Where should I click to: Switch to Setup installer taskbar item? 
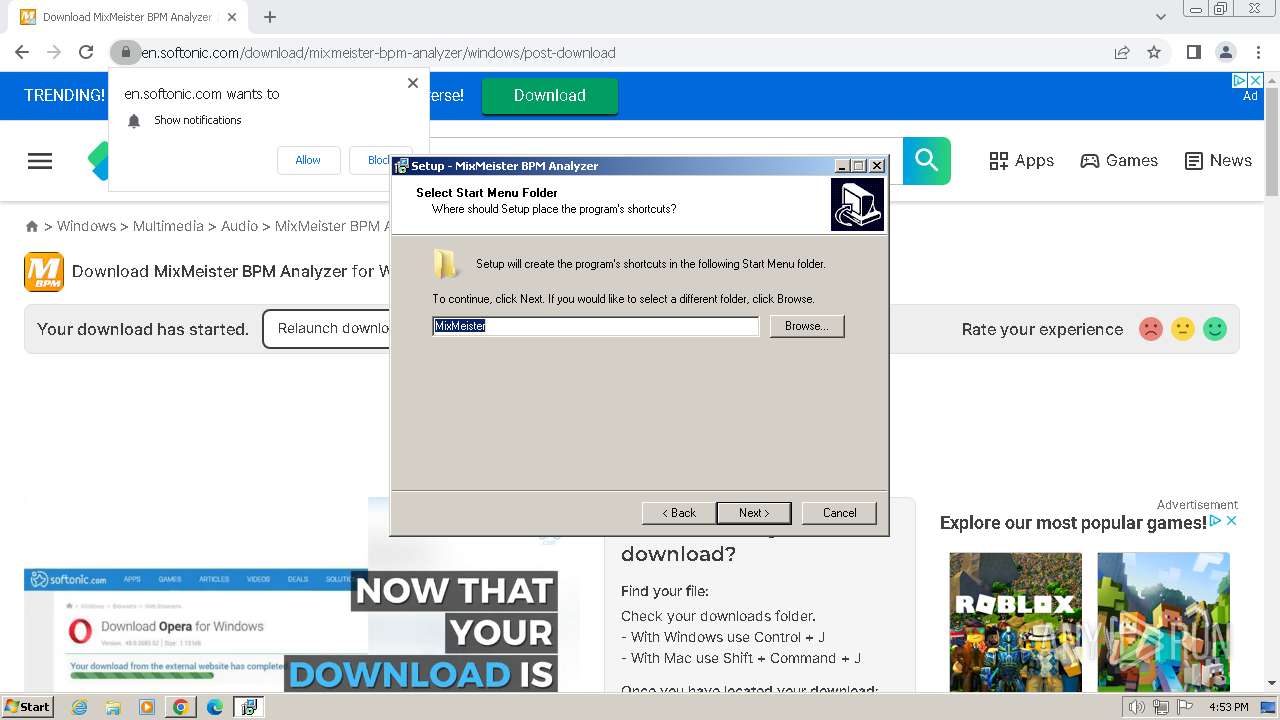[x=249, y=707]
